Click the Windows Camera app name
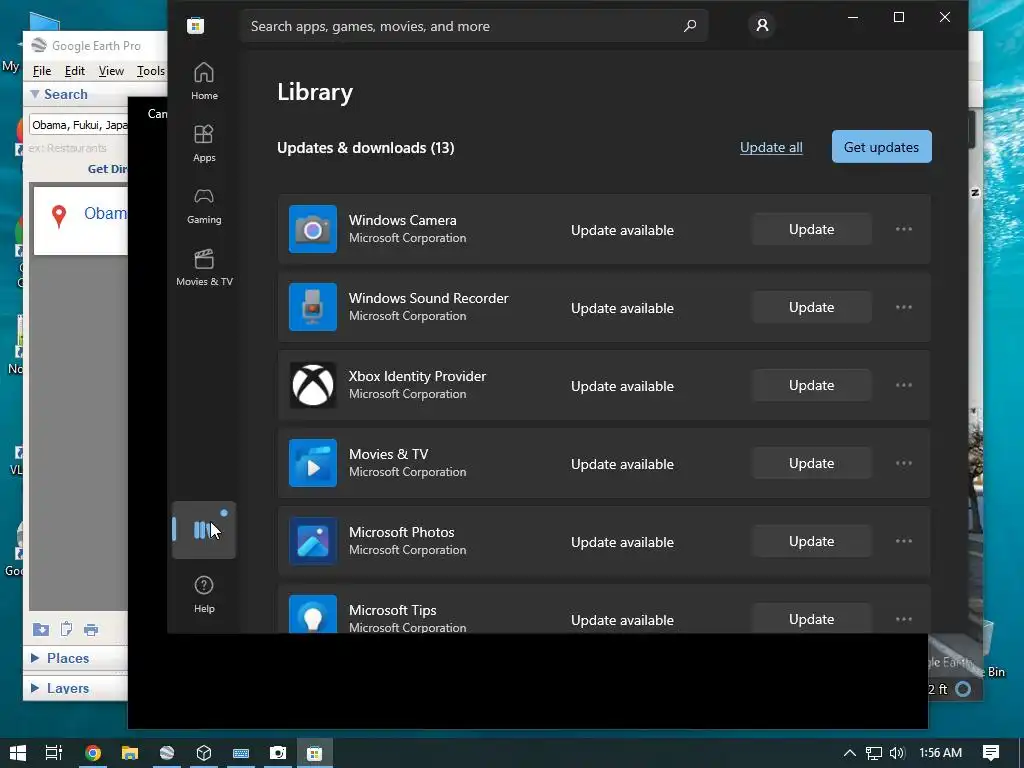The width and height of the screenshot is (1024, 768). [402, 220]
